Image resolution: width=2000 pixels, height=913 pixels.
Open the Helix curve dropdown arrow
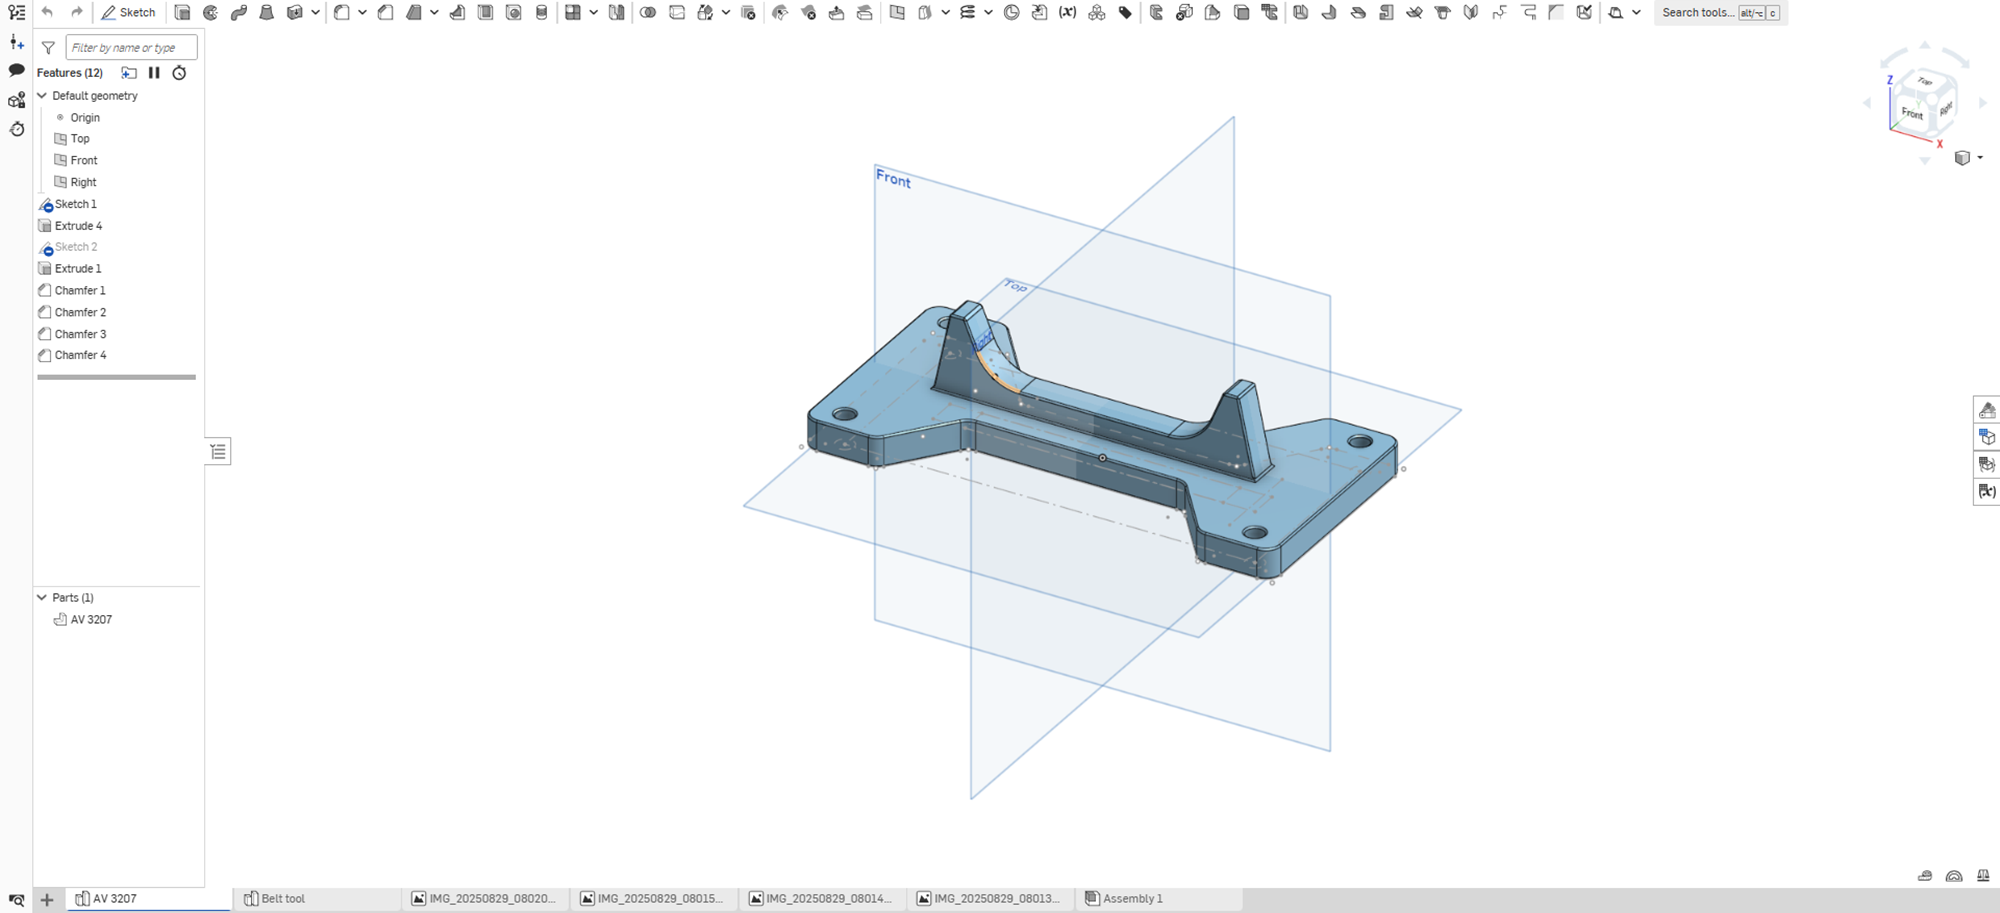pos(988,13)
